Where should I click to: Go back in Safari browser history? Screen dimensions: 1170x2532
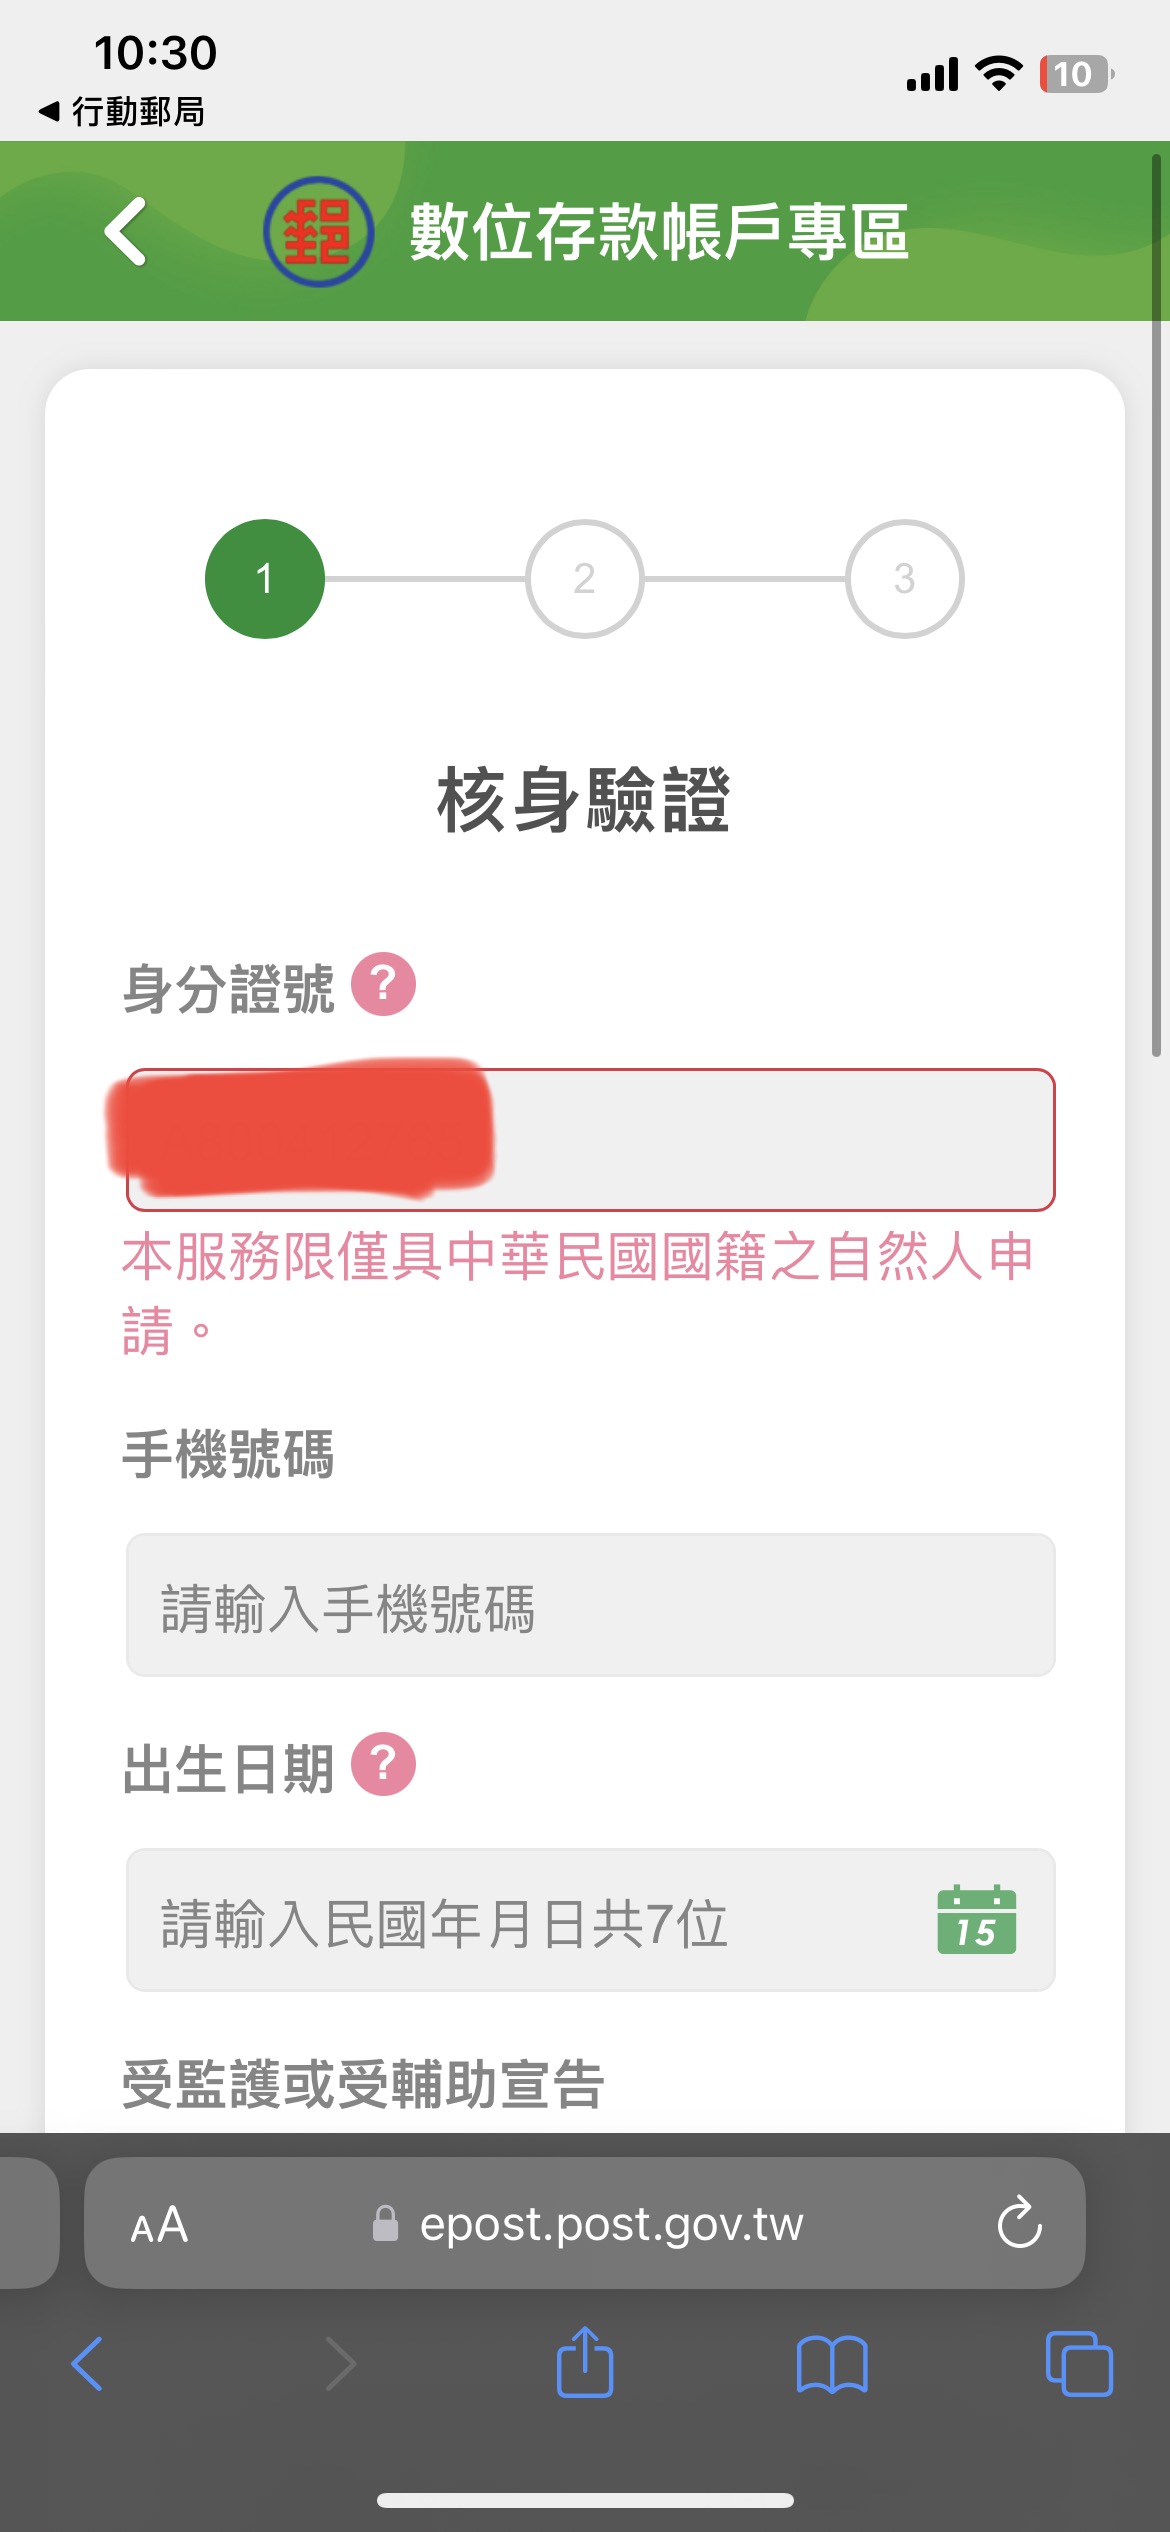[88, 2364]
